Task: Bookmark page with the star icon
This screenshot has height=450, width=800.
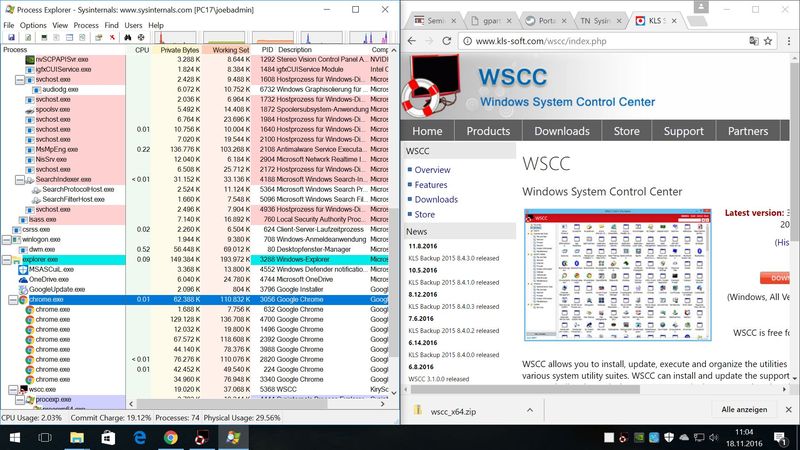Action: [x=768, y=41]
